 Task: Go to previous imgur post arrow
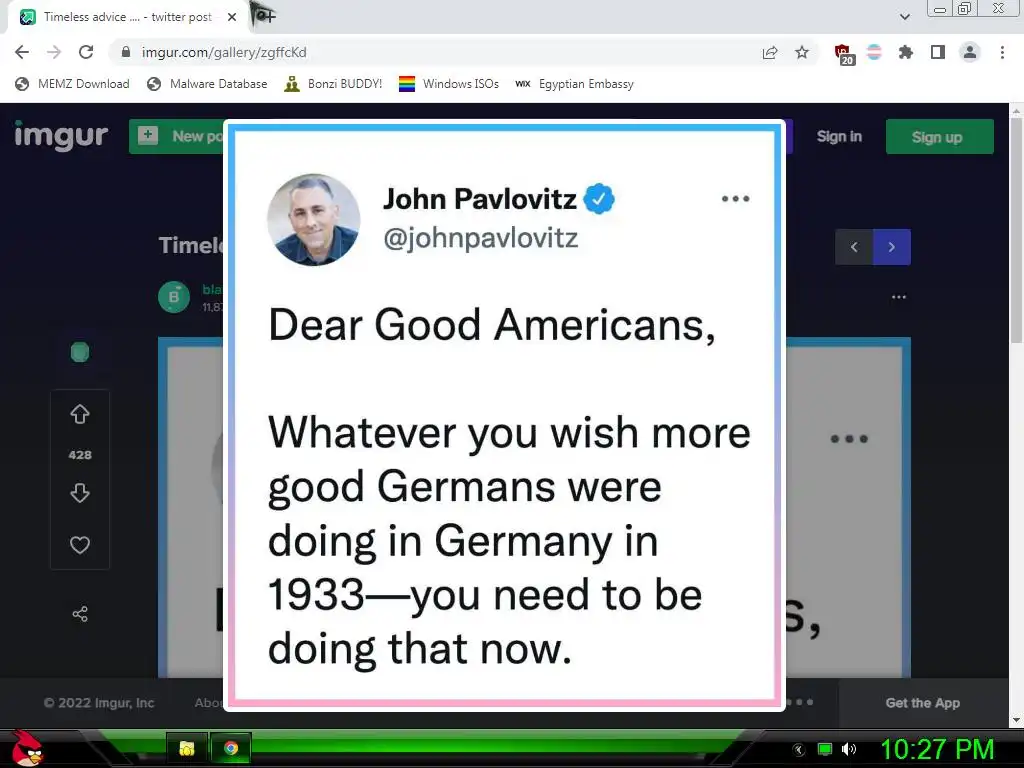tap(854, 247)
